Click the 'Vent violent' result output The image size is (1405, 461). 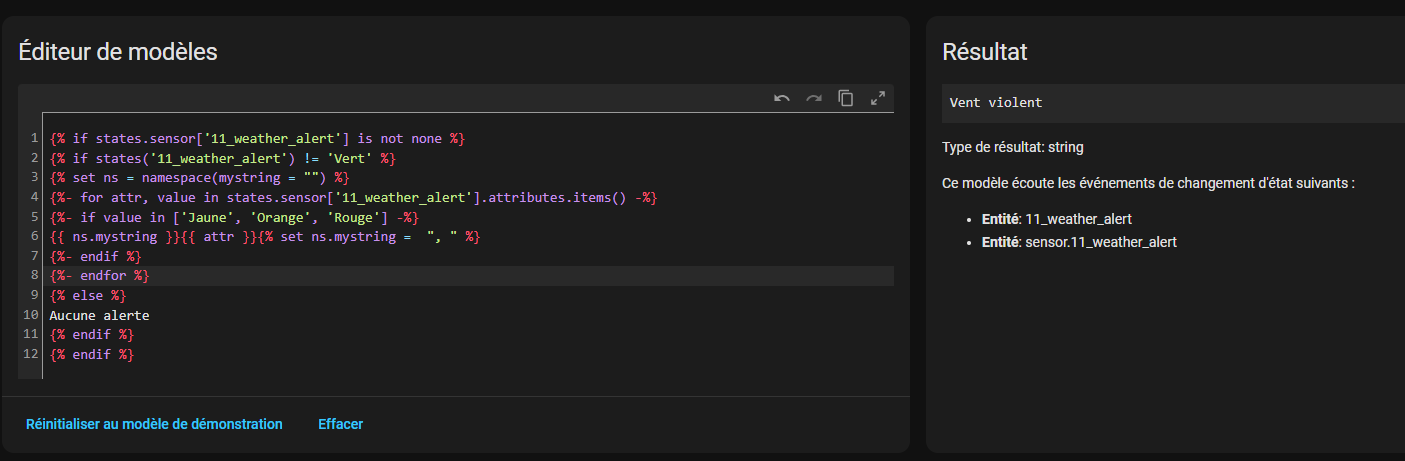click(x=996, y=103)
